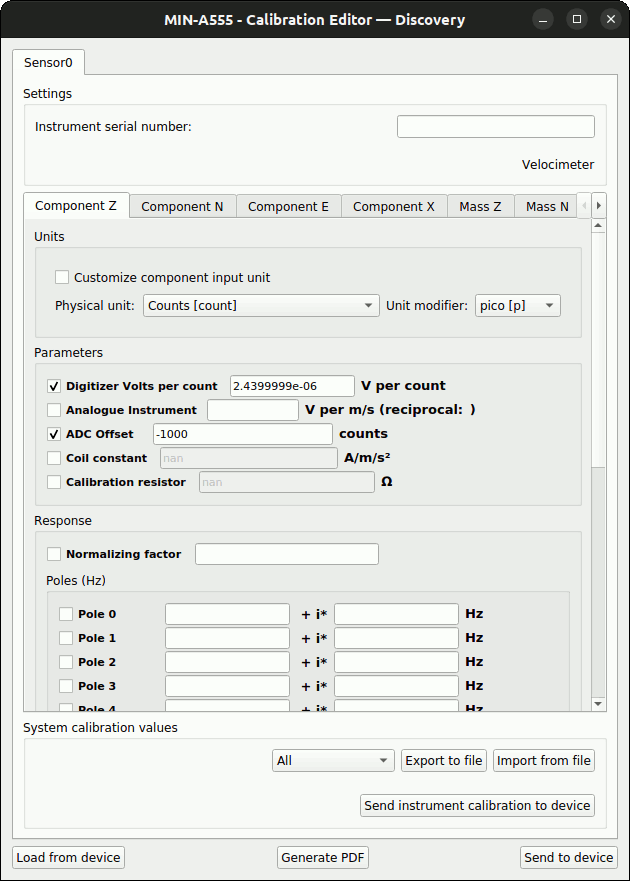This screenshot has width=630, height=881.
Task: Enable the Coil constant checkbox
Action: click(x=54, y=458)
